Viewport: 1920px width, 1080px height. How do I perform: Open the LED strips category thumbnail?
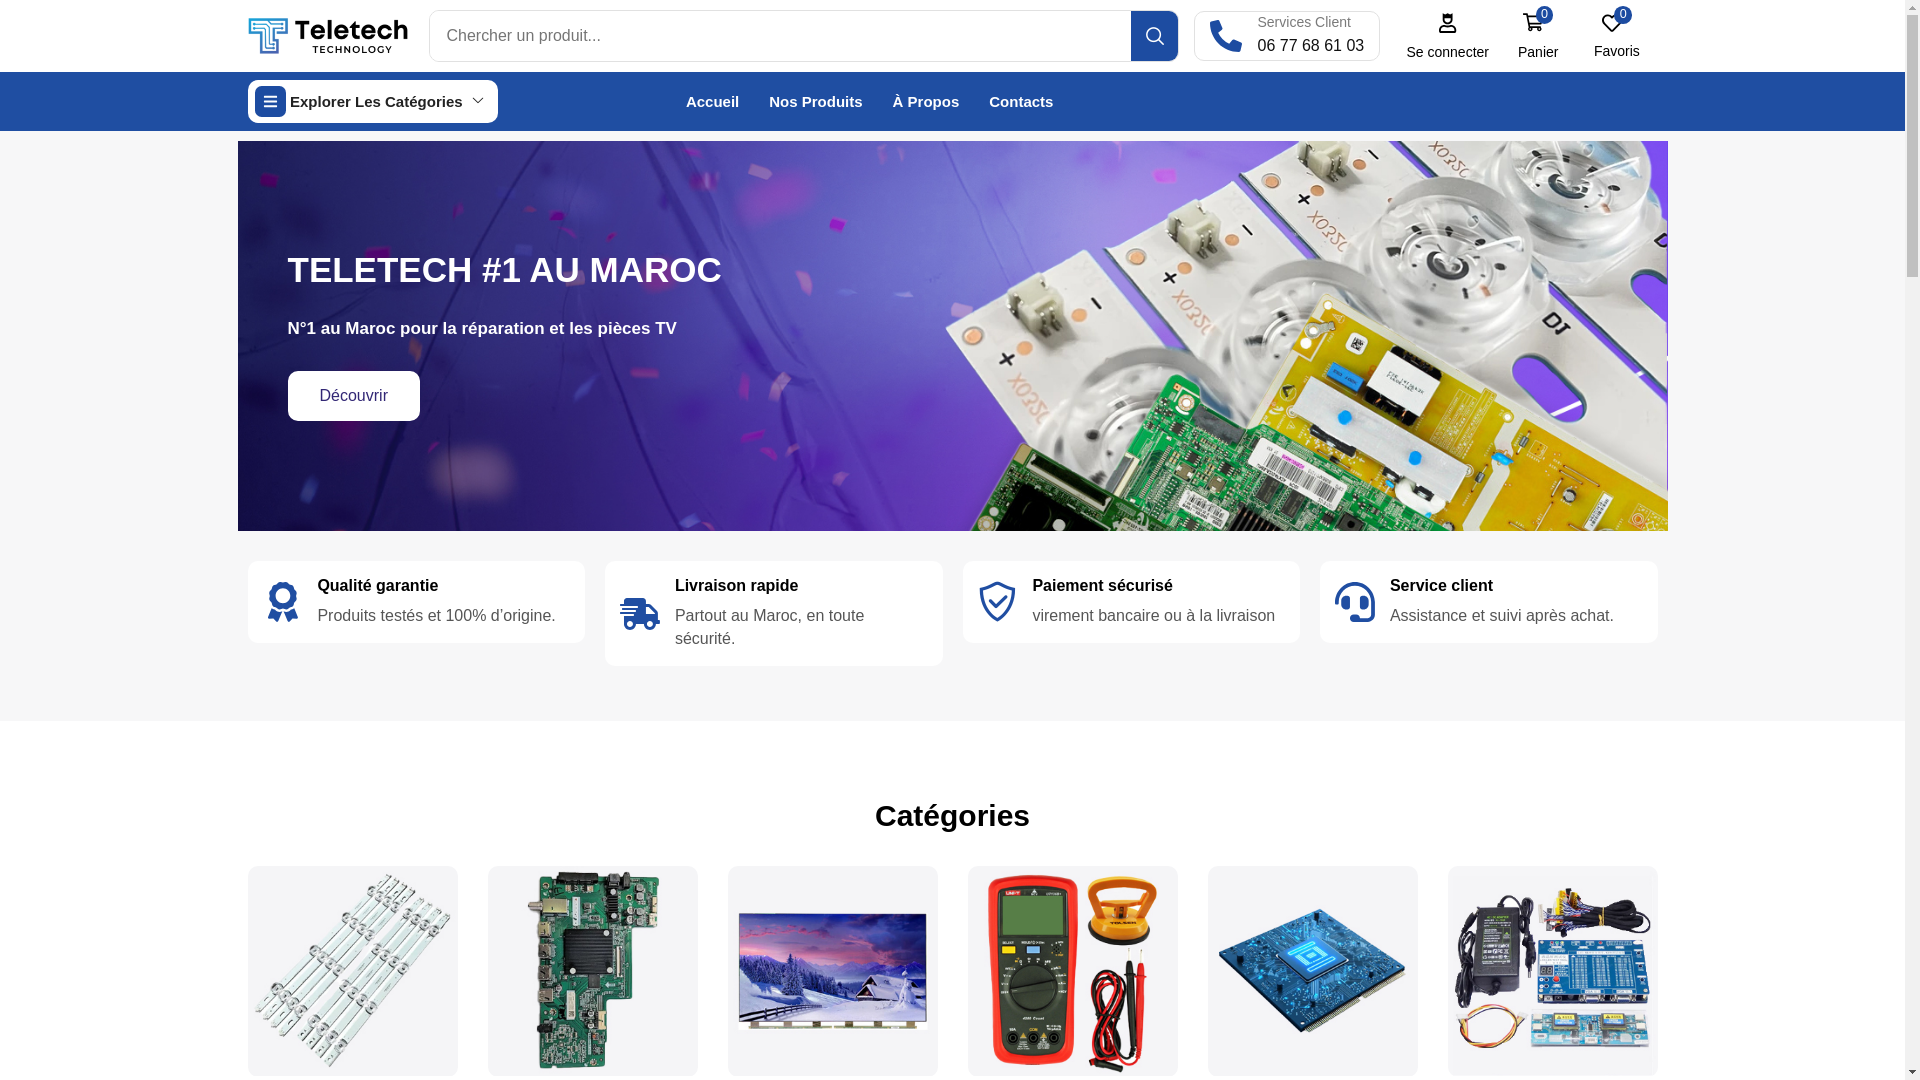[353, 971]
